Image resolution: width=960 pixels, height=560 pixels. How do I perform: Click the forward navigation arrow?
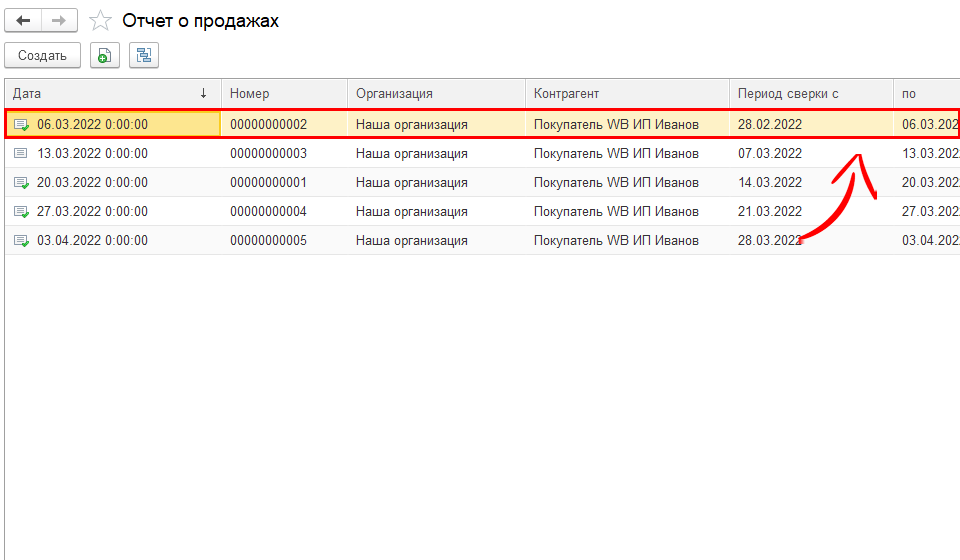coord(60,20)
